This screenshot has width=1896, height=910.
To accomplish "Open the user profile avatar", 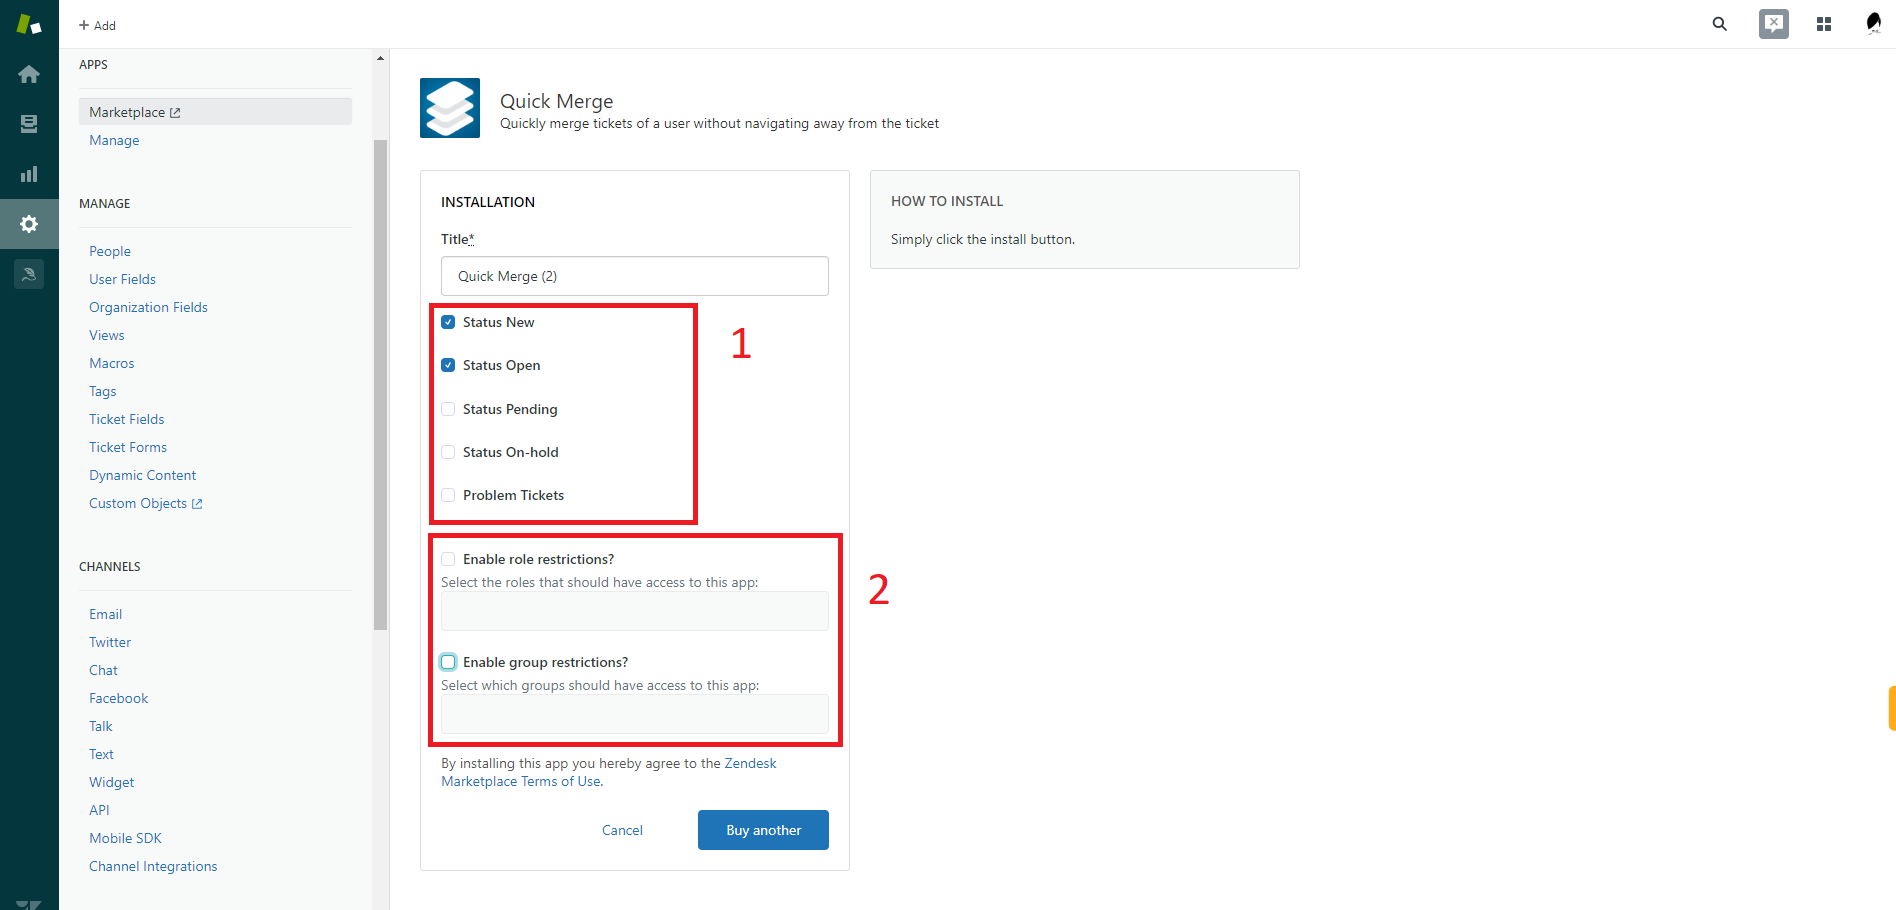I will point(1873,24).
